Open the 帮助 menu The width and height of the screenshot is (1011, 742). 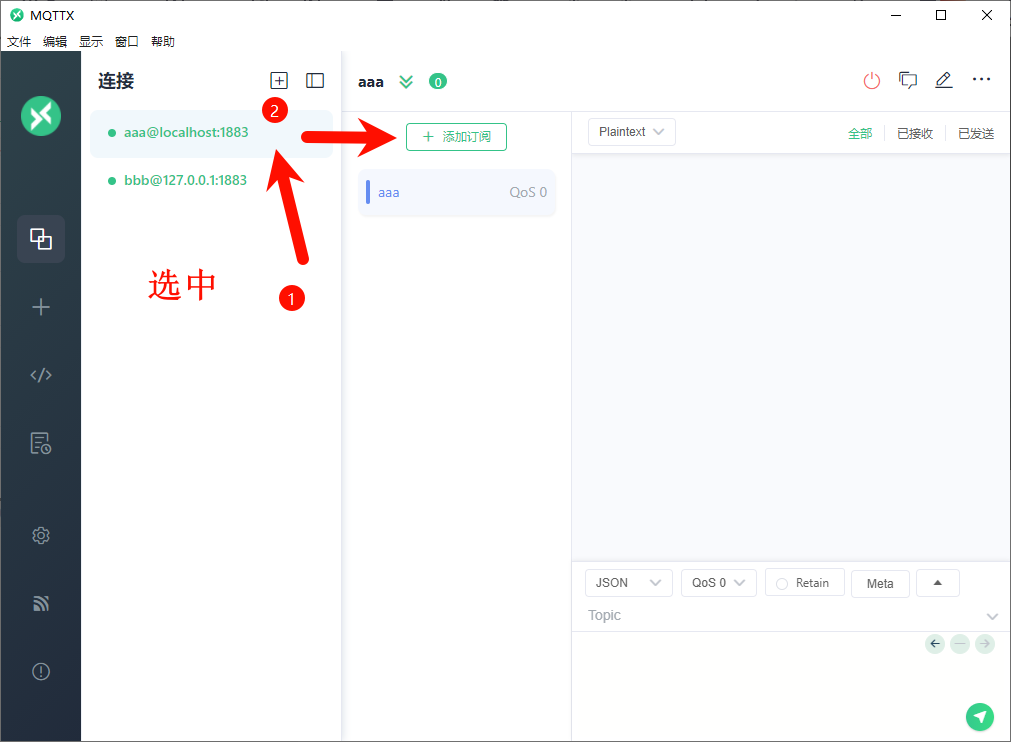[163, 42]
